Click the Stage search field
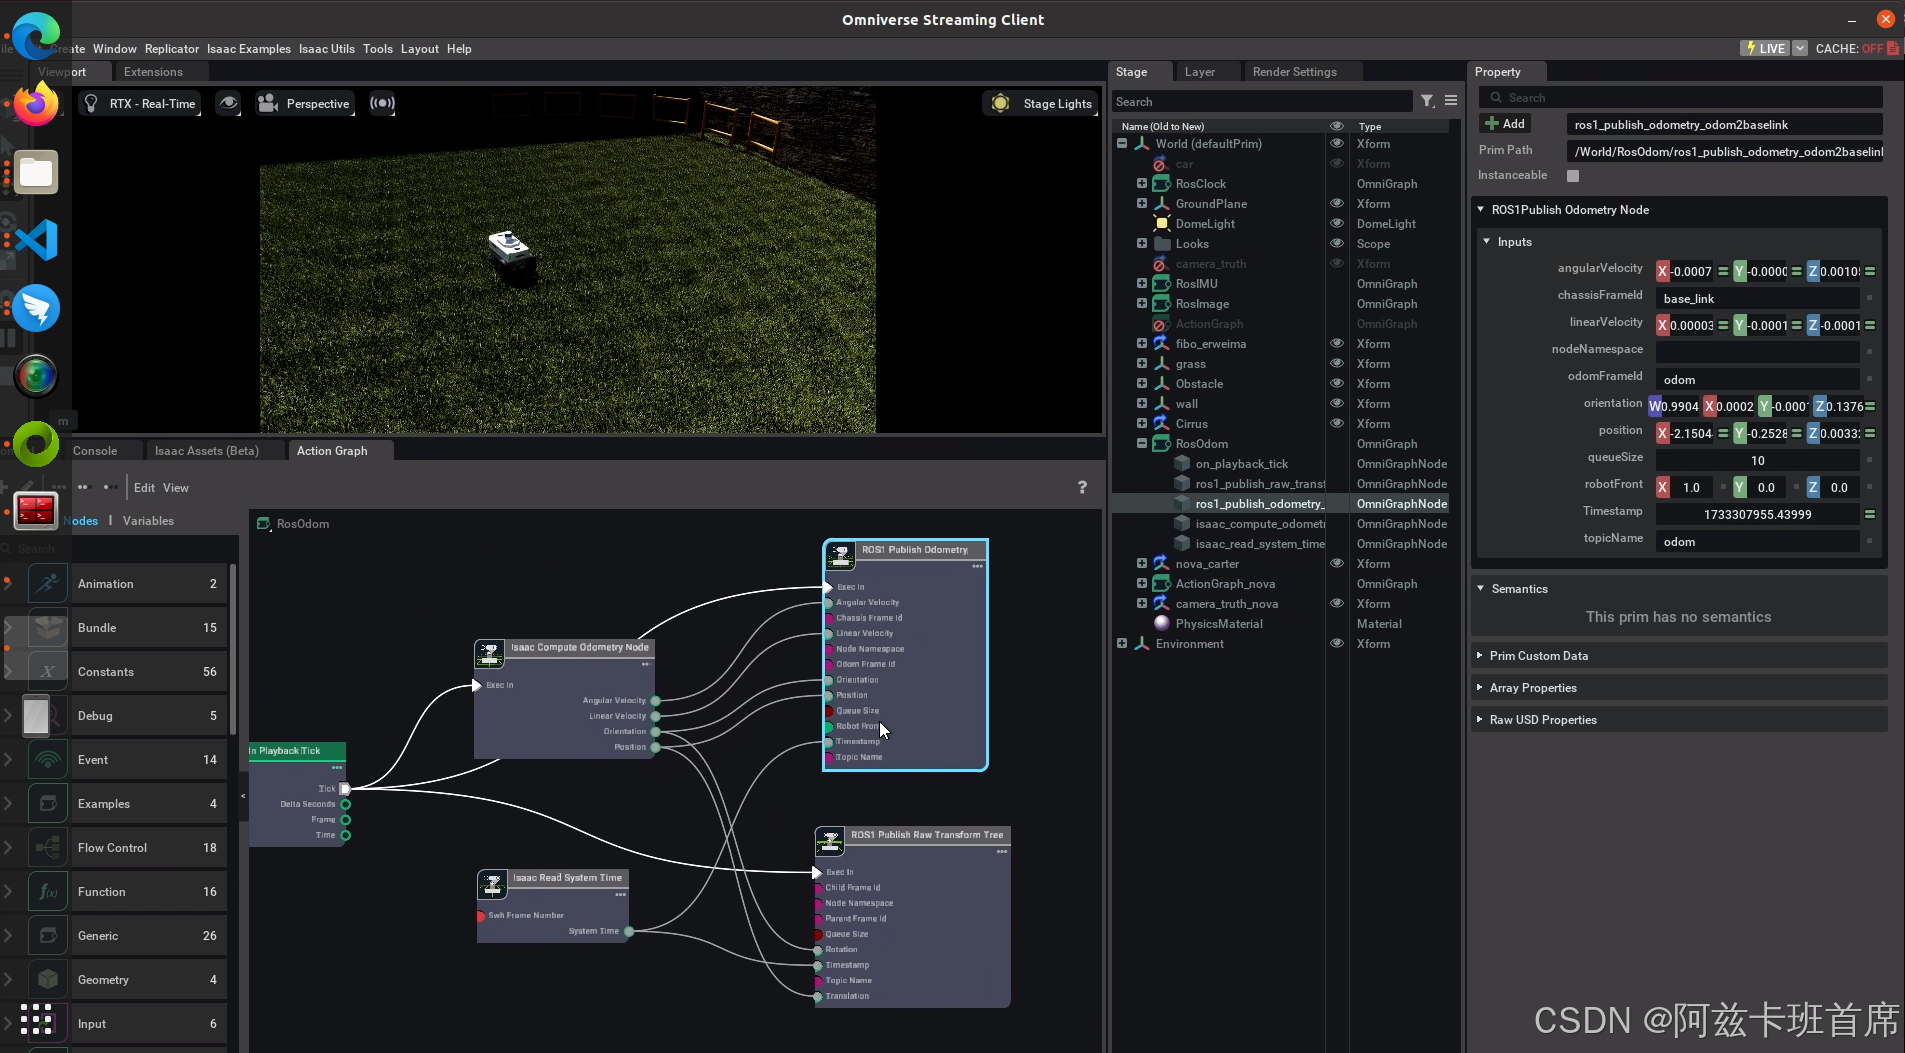 tap(1263, 101)
